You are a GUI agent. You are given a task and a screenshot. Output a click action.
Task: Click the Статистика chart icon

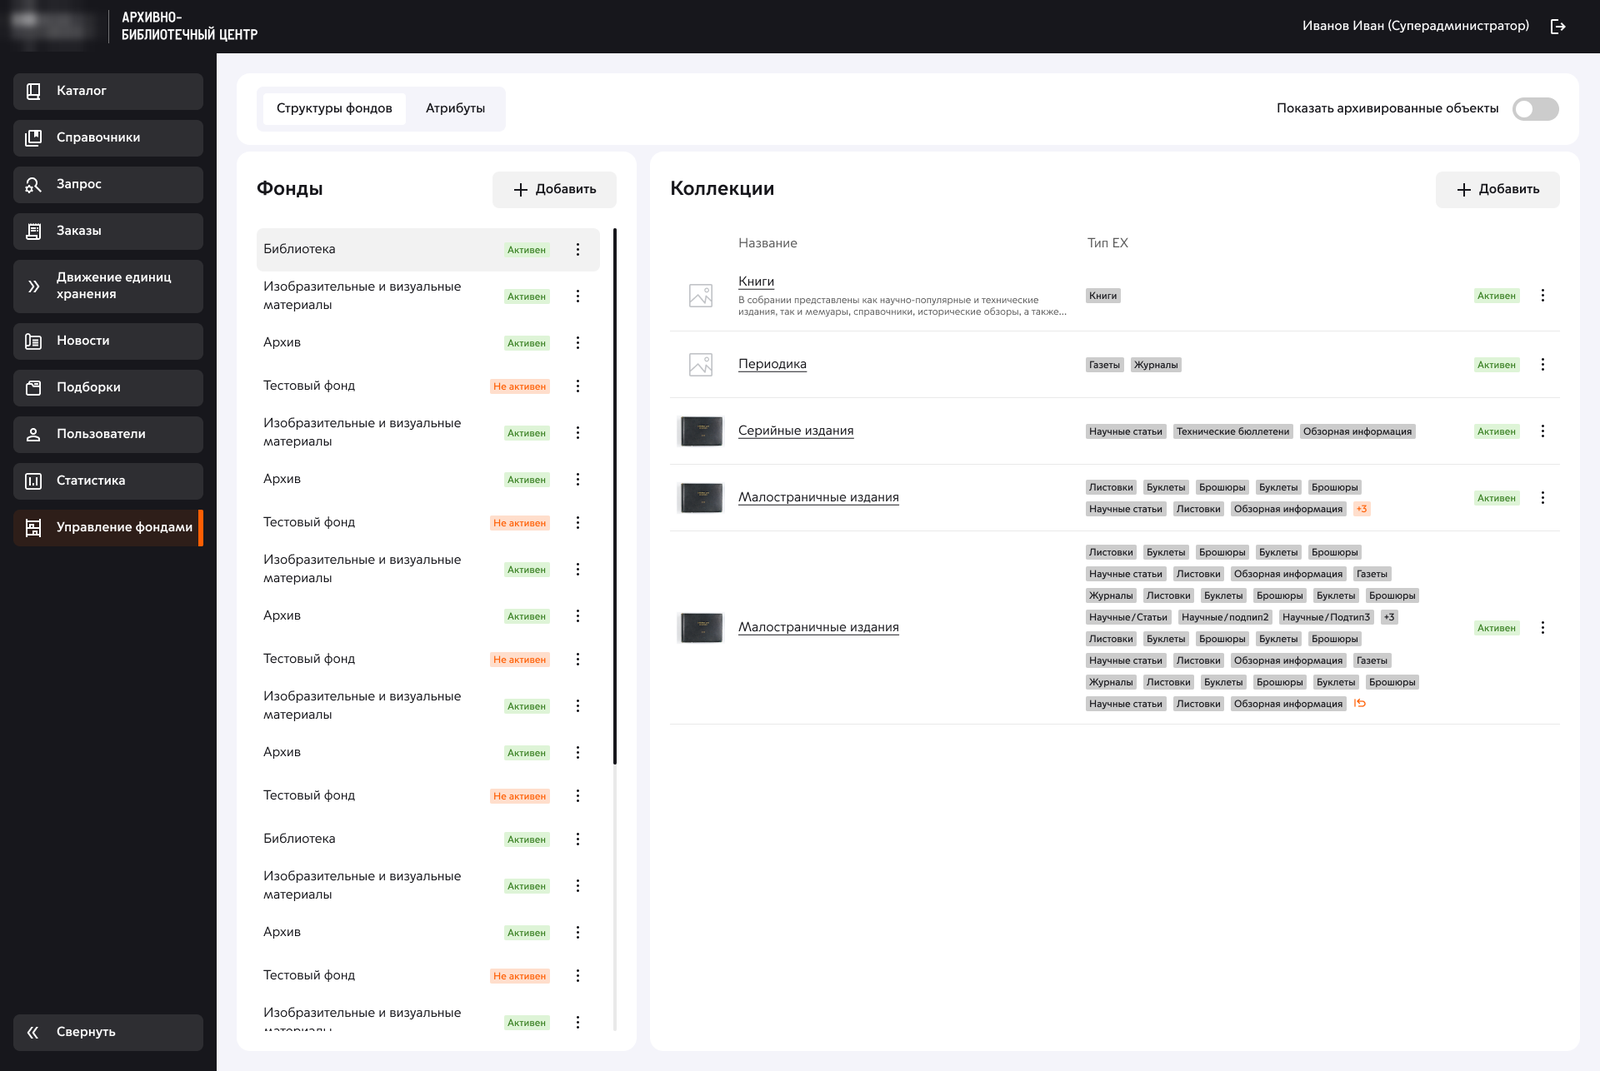(33, 481)
